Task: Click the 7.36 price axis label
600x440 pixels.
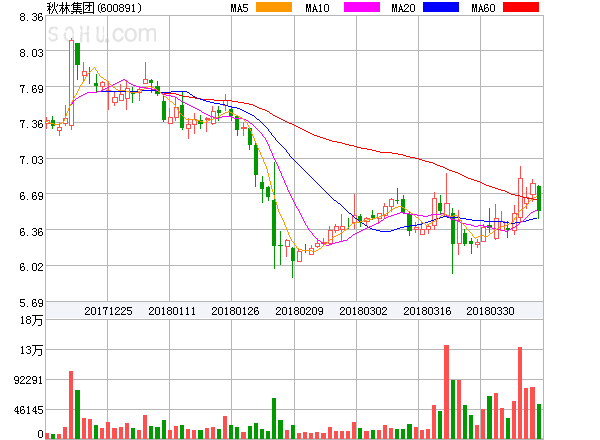Action: (x=31, y=124)
